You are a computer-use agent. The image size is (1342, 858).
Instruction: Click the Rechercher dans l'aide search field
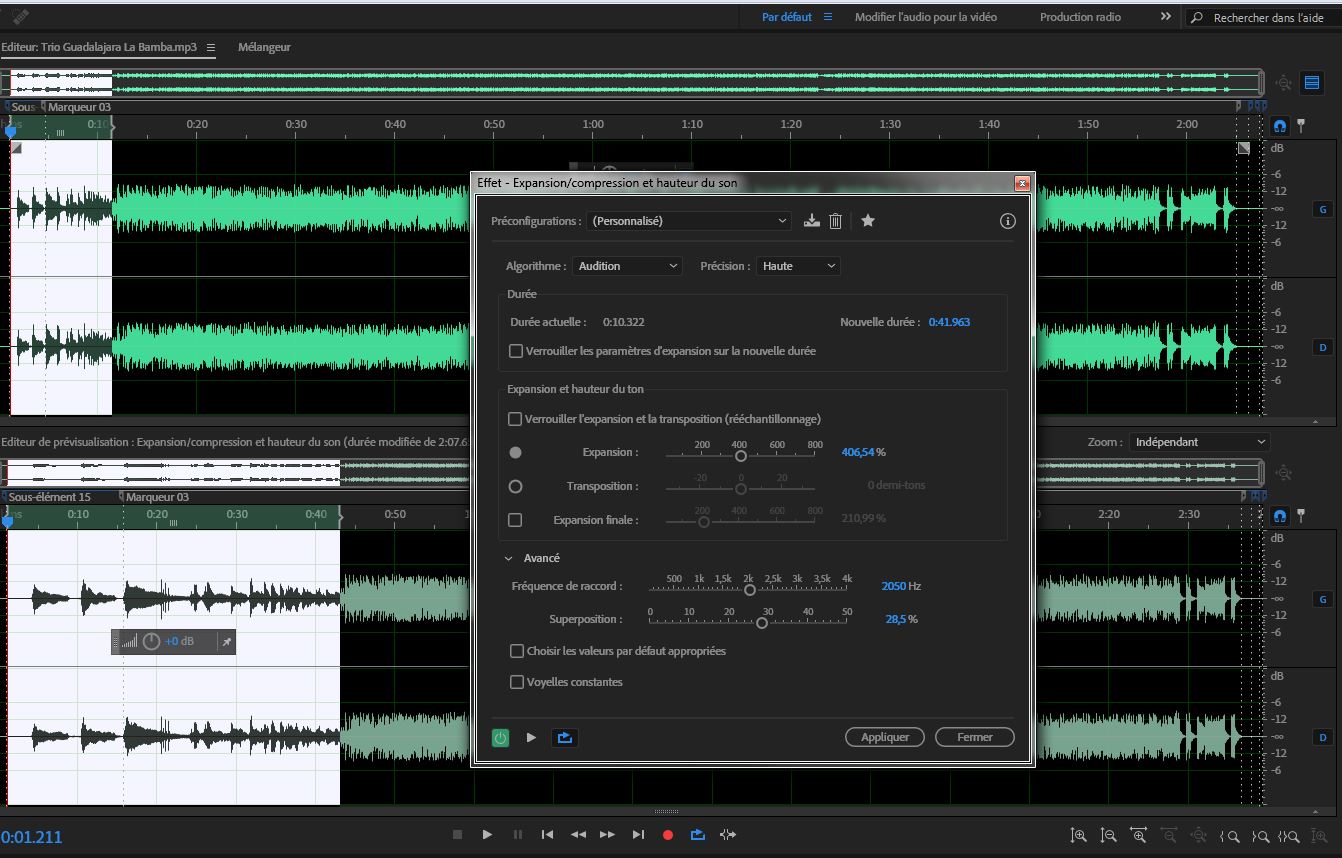click(x=1268, y=18)
